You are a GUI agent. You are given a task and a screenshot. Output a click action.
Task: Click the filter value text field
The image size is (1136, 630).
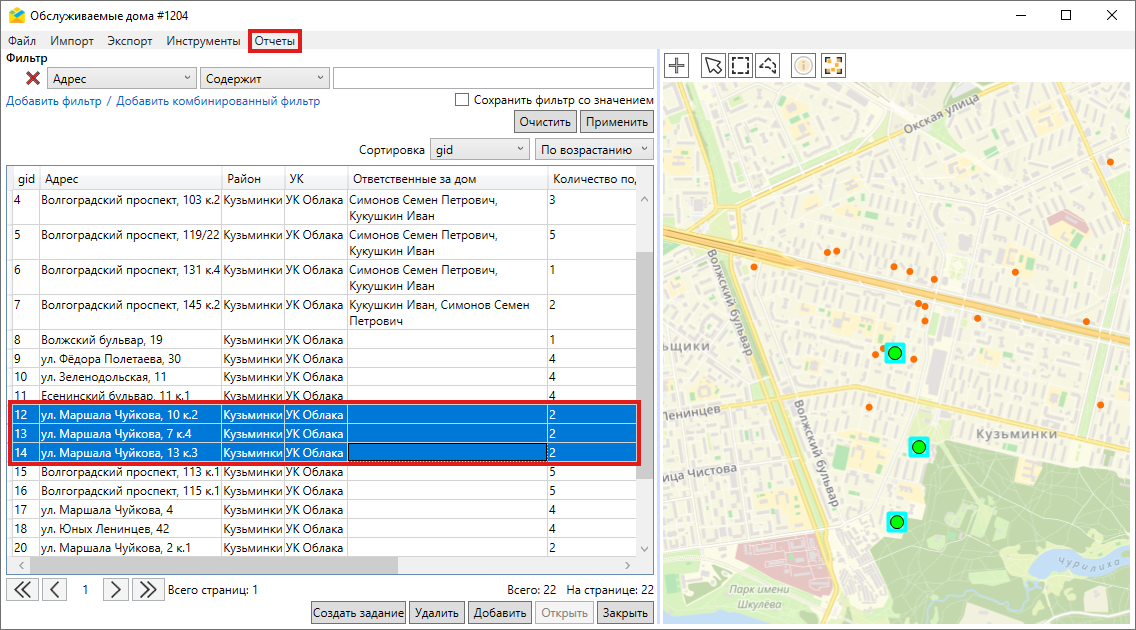[493, 78]
